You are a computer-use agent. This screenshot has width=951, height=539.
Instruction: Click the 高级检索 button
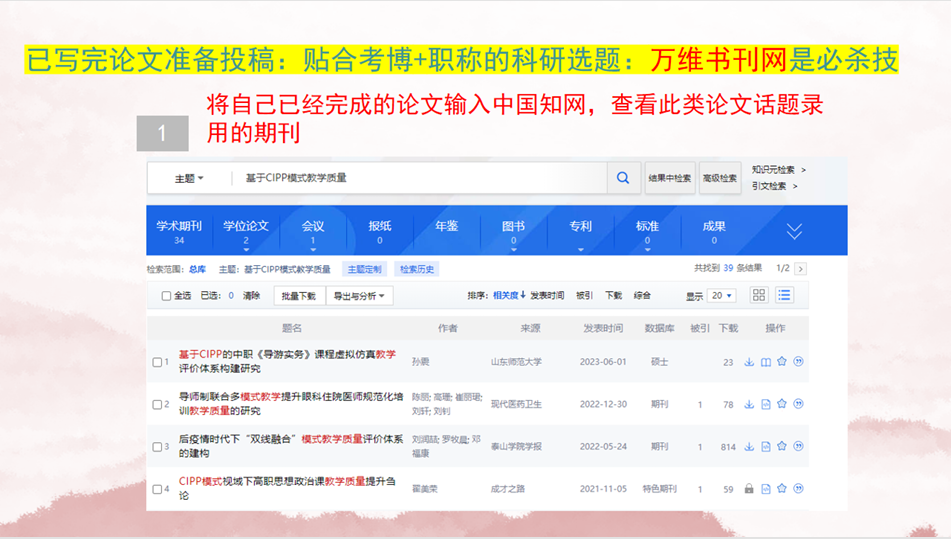pyautogui.click(x=720, y=178)
